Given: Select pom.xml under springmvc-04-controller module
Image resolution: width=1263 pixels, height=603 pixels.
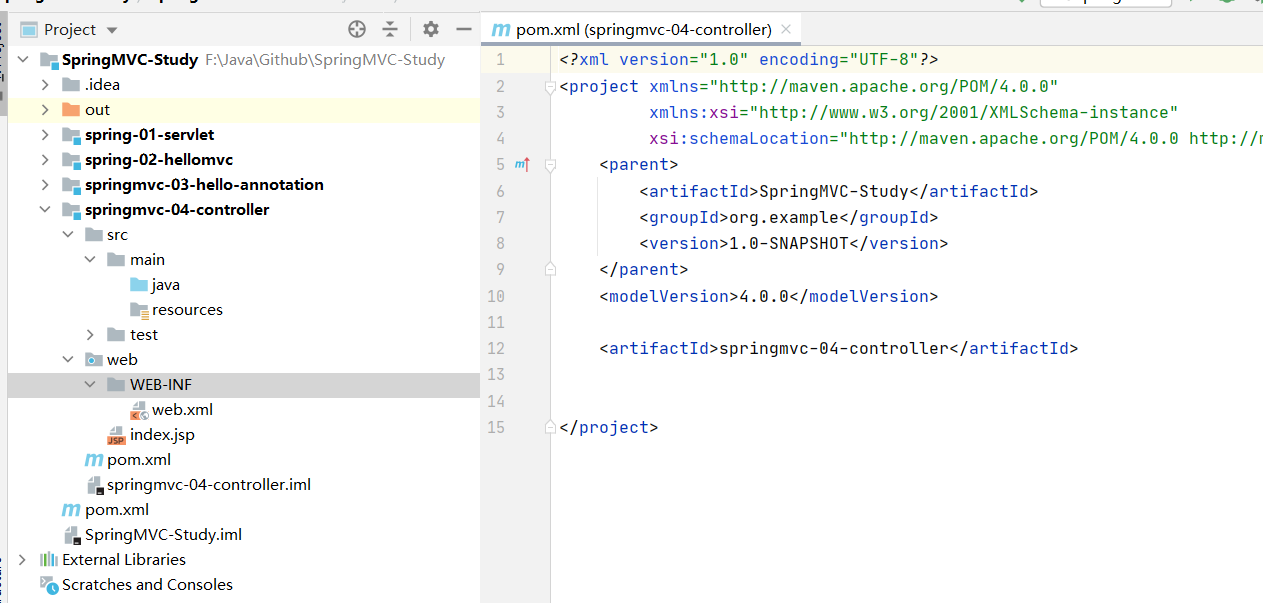Looking at the screenshot, I should click(138, 460).
